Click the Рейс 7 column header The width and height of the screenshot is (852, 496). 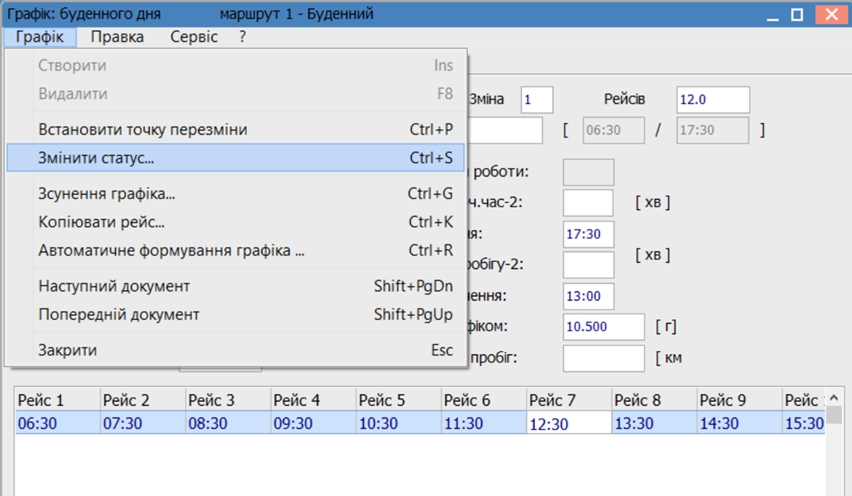tap(569, 400)
